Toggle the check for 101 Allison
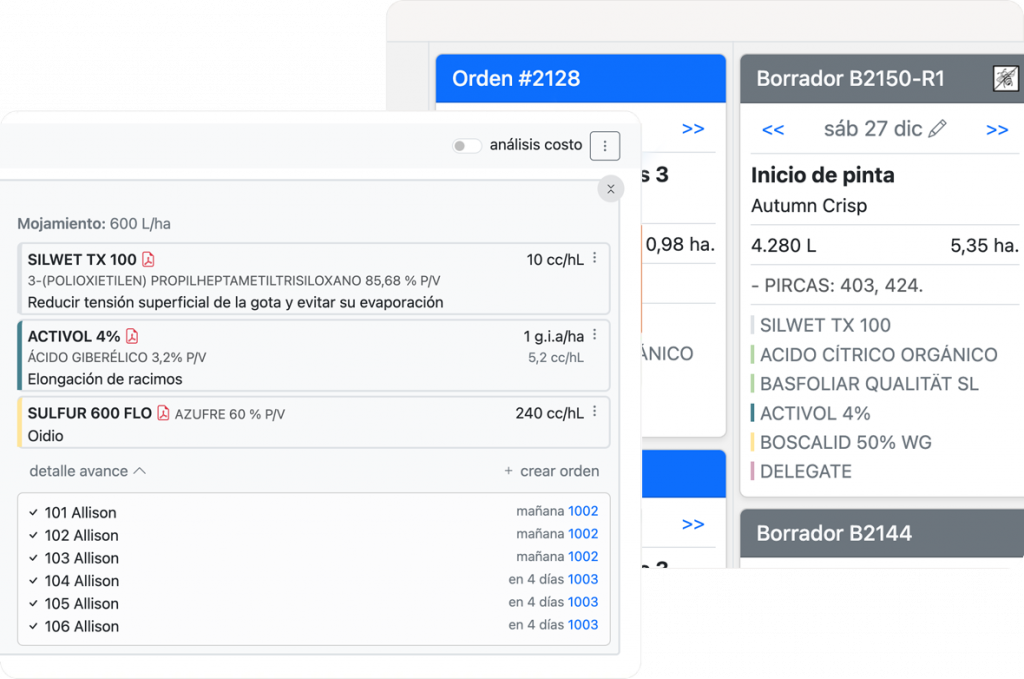1024x679 pixels. click(x=34, y=513)
